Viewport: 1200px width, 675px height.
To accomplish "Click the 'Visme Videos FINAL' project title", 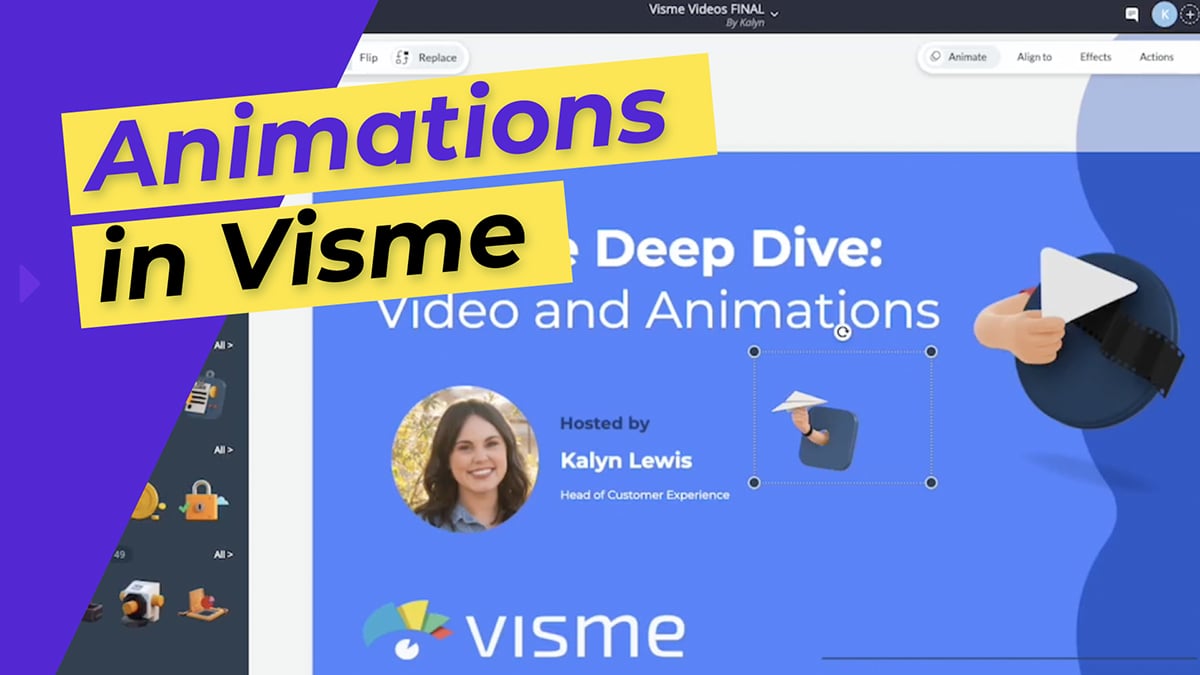I will point(706,10).
